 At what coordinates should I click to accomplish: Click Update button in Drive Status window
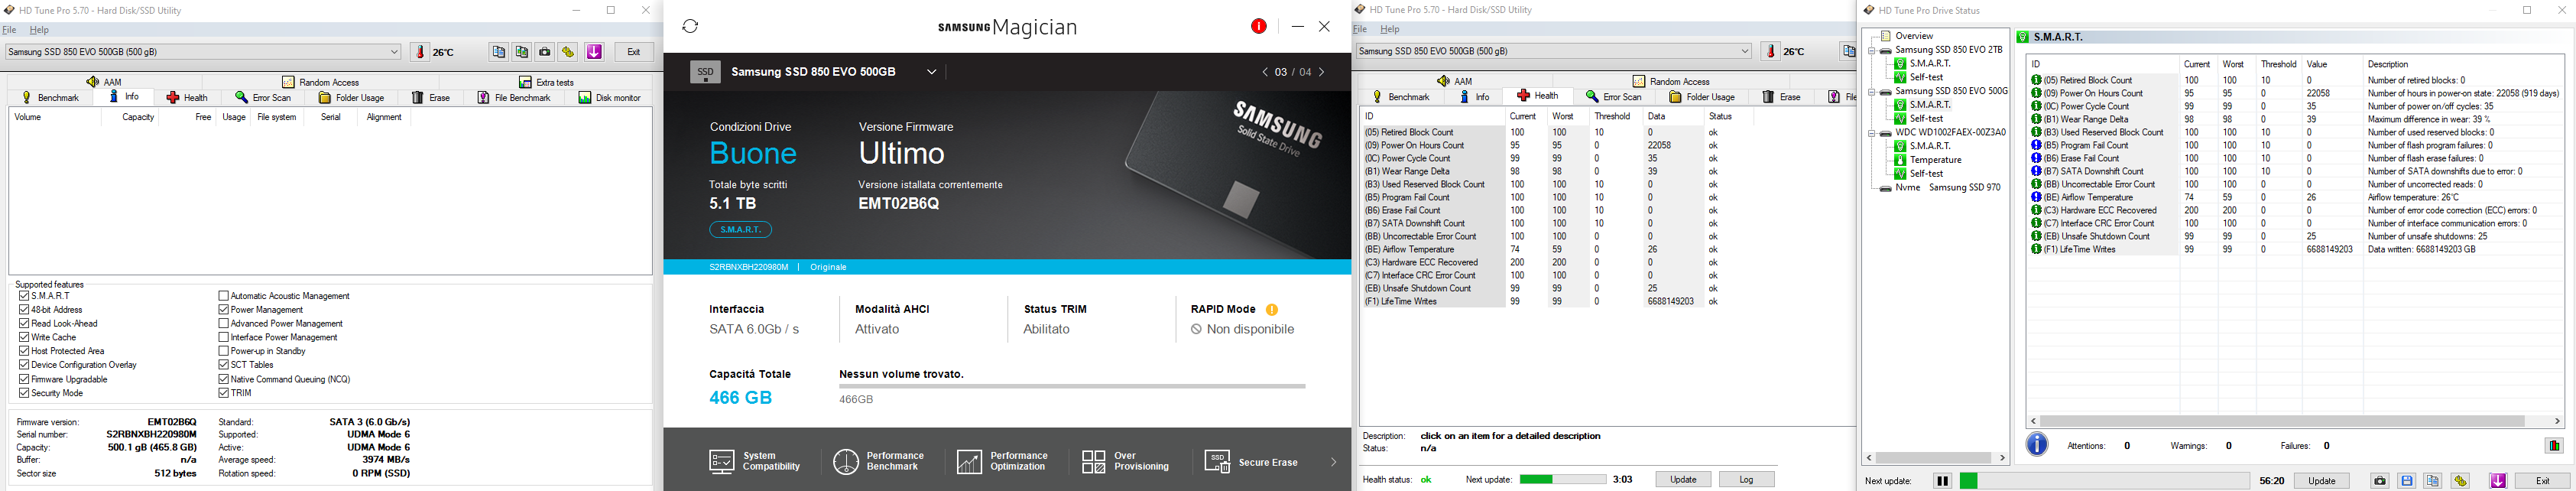tap(2322, 481)
